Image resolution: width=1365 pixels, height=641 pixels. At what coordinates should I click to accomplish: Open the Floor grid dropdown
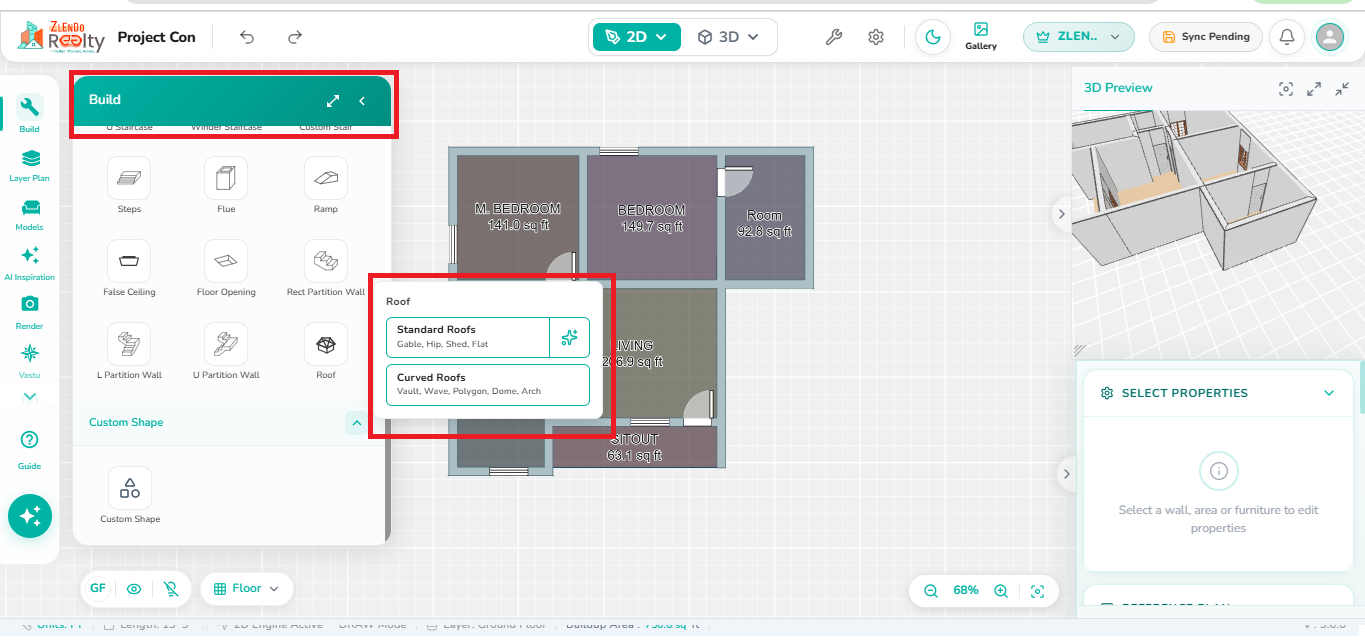(247, 589)
